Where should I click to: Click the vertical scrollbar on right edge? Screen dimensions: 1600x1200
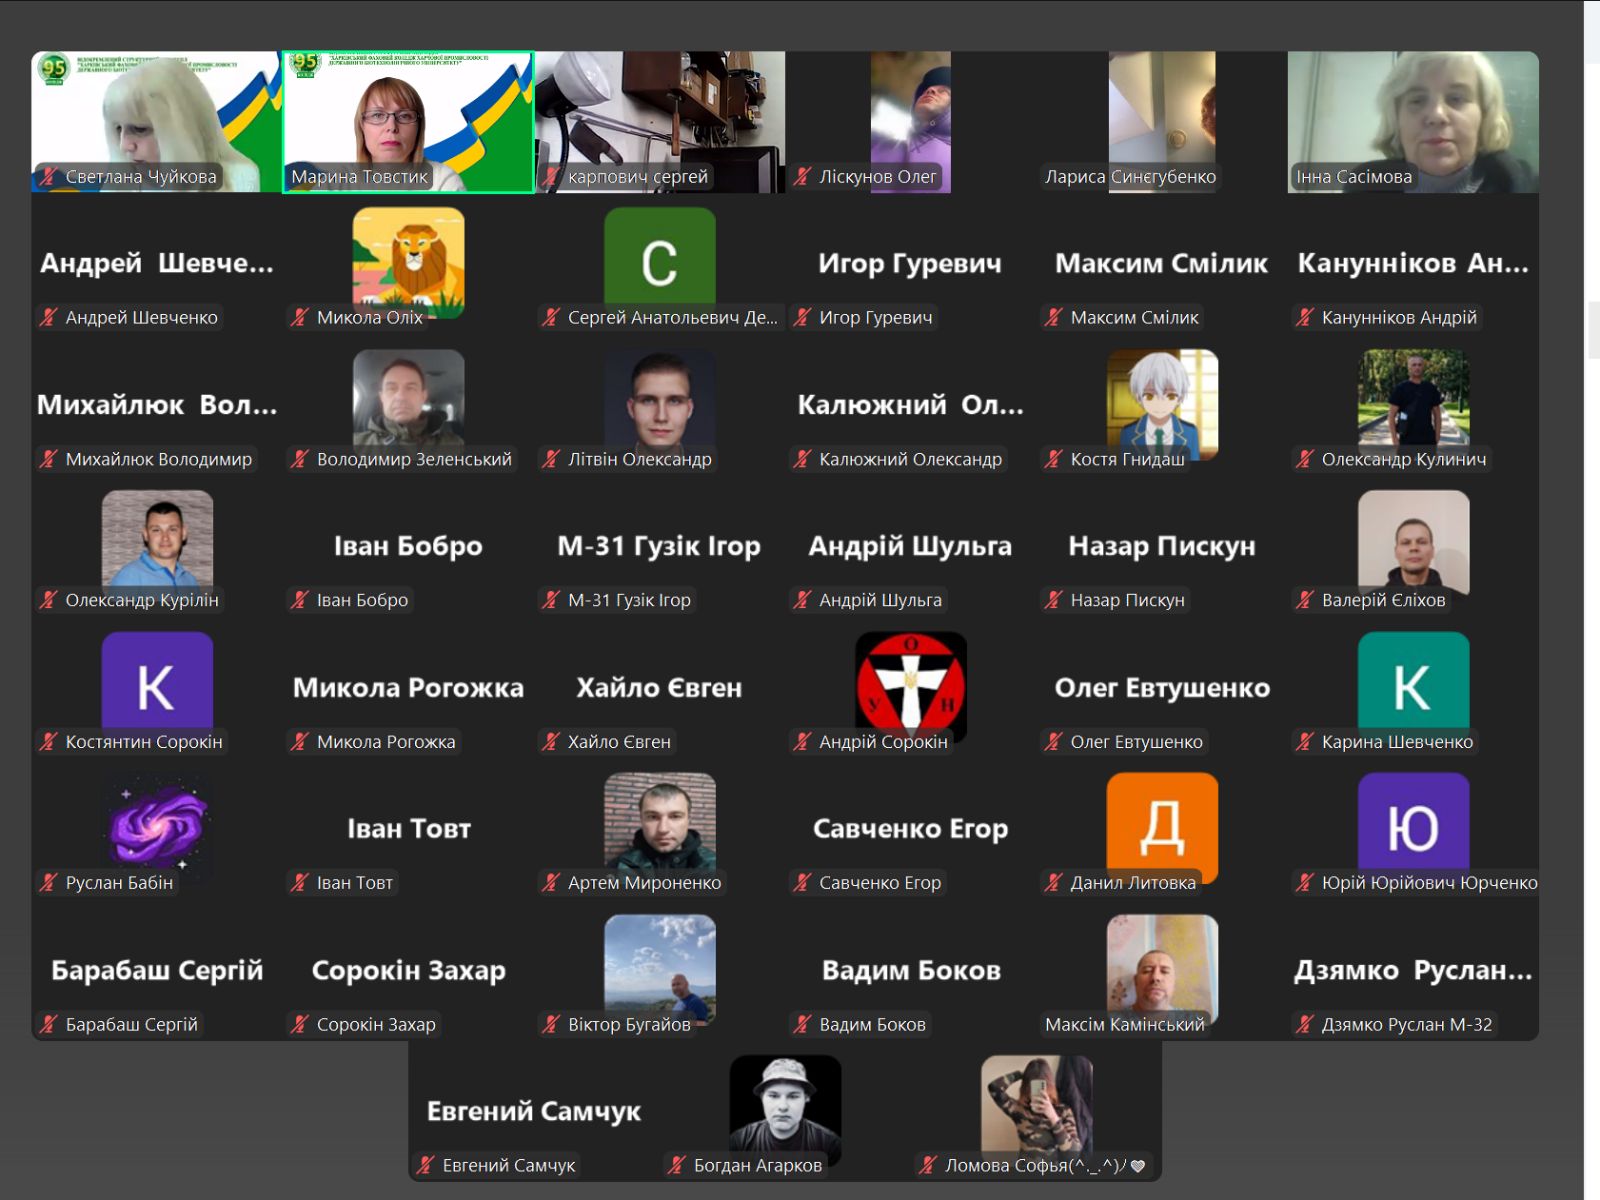(x=1593, y=330)
